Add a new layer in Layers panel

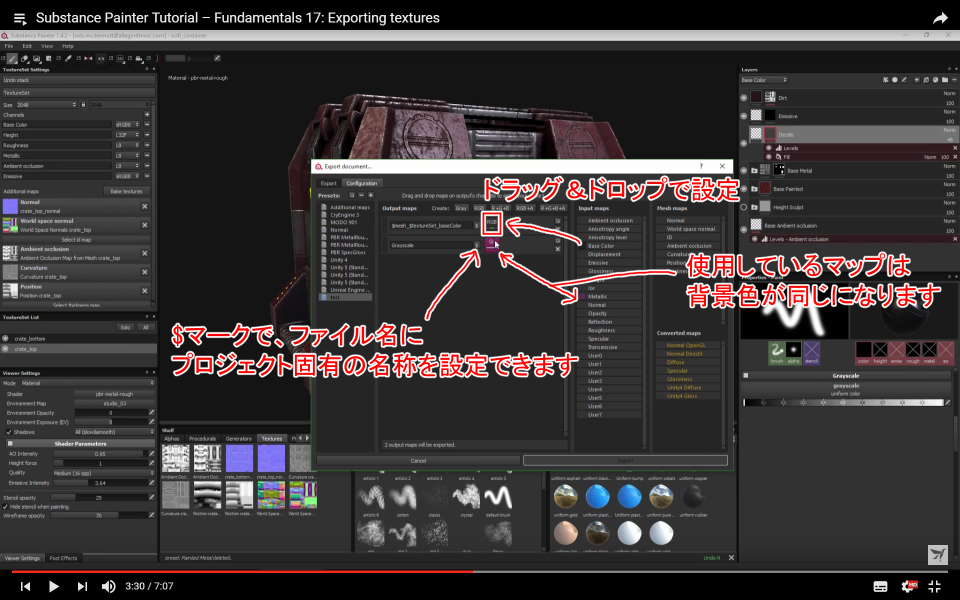pos(917,80)
